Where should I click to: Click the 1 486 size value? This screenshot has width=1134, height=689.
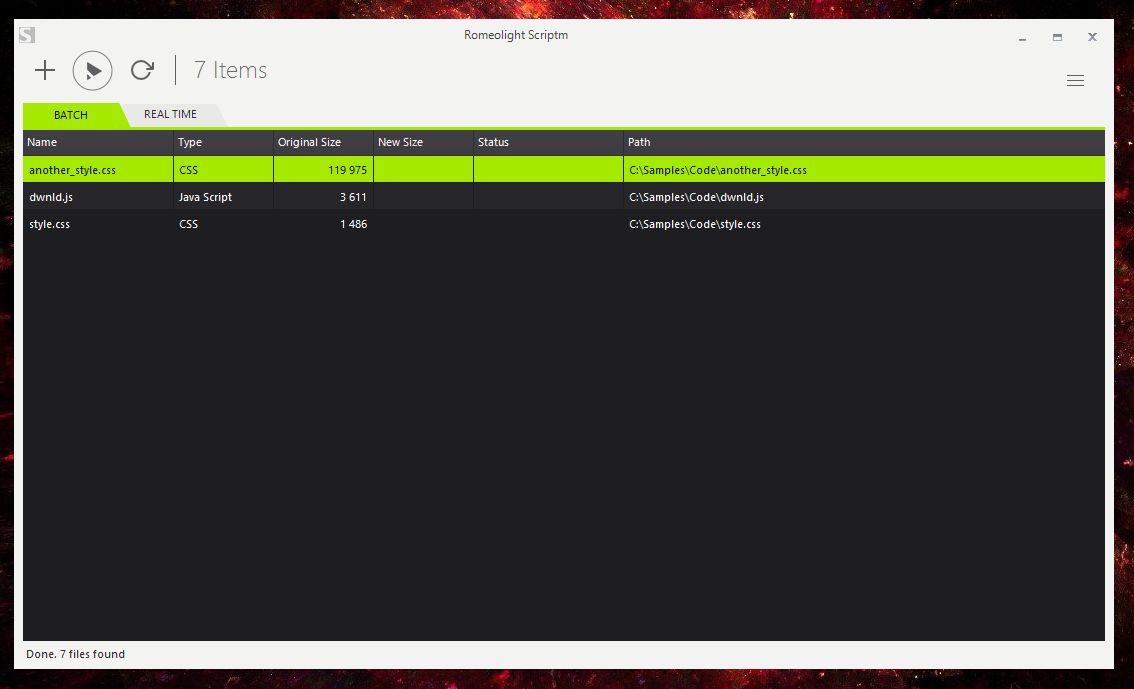353,224
